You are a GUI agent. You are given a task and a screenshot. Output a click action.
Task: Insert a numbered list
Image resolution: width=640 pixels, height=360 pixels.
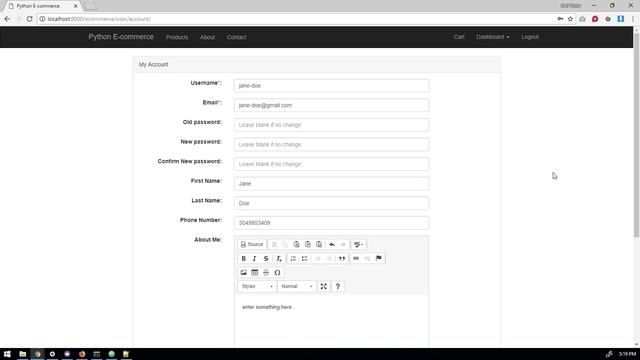[293, 258]
